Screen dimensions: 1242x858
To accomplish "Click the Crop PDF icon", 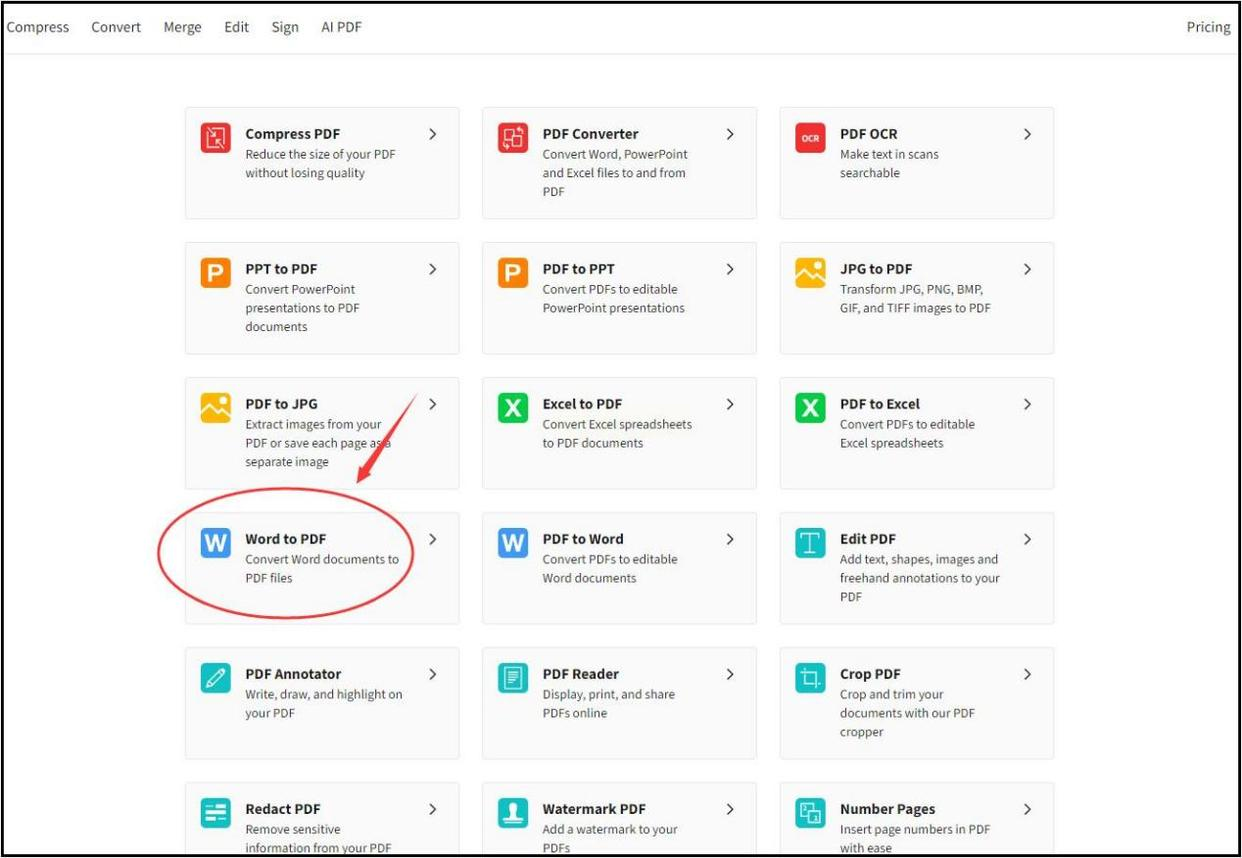I will point(810,678).
